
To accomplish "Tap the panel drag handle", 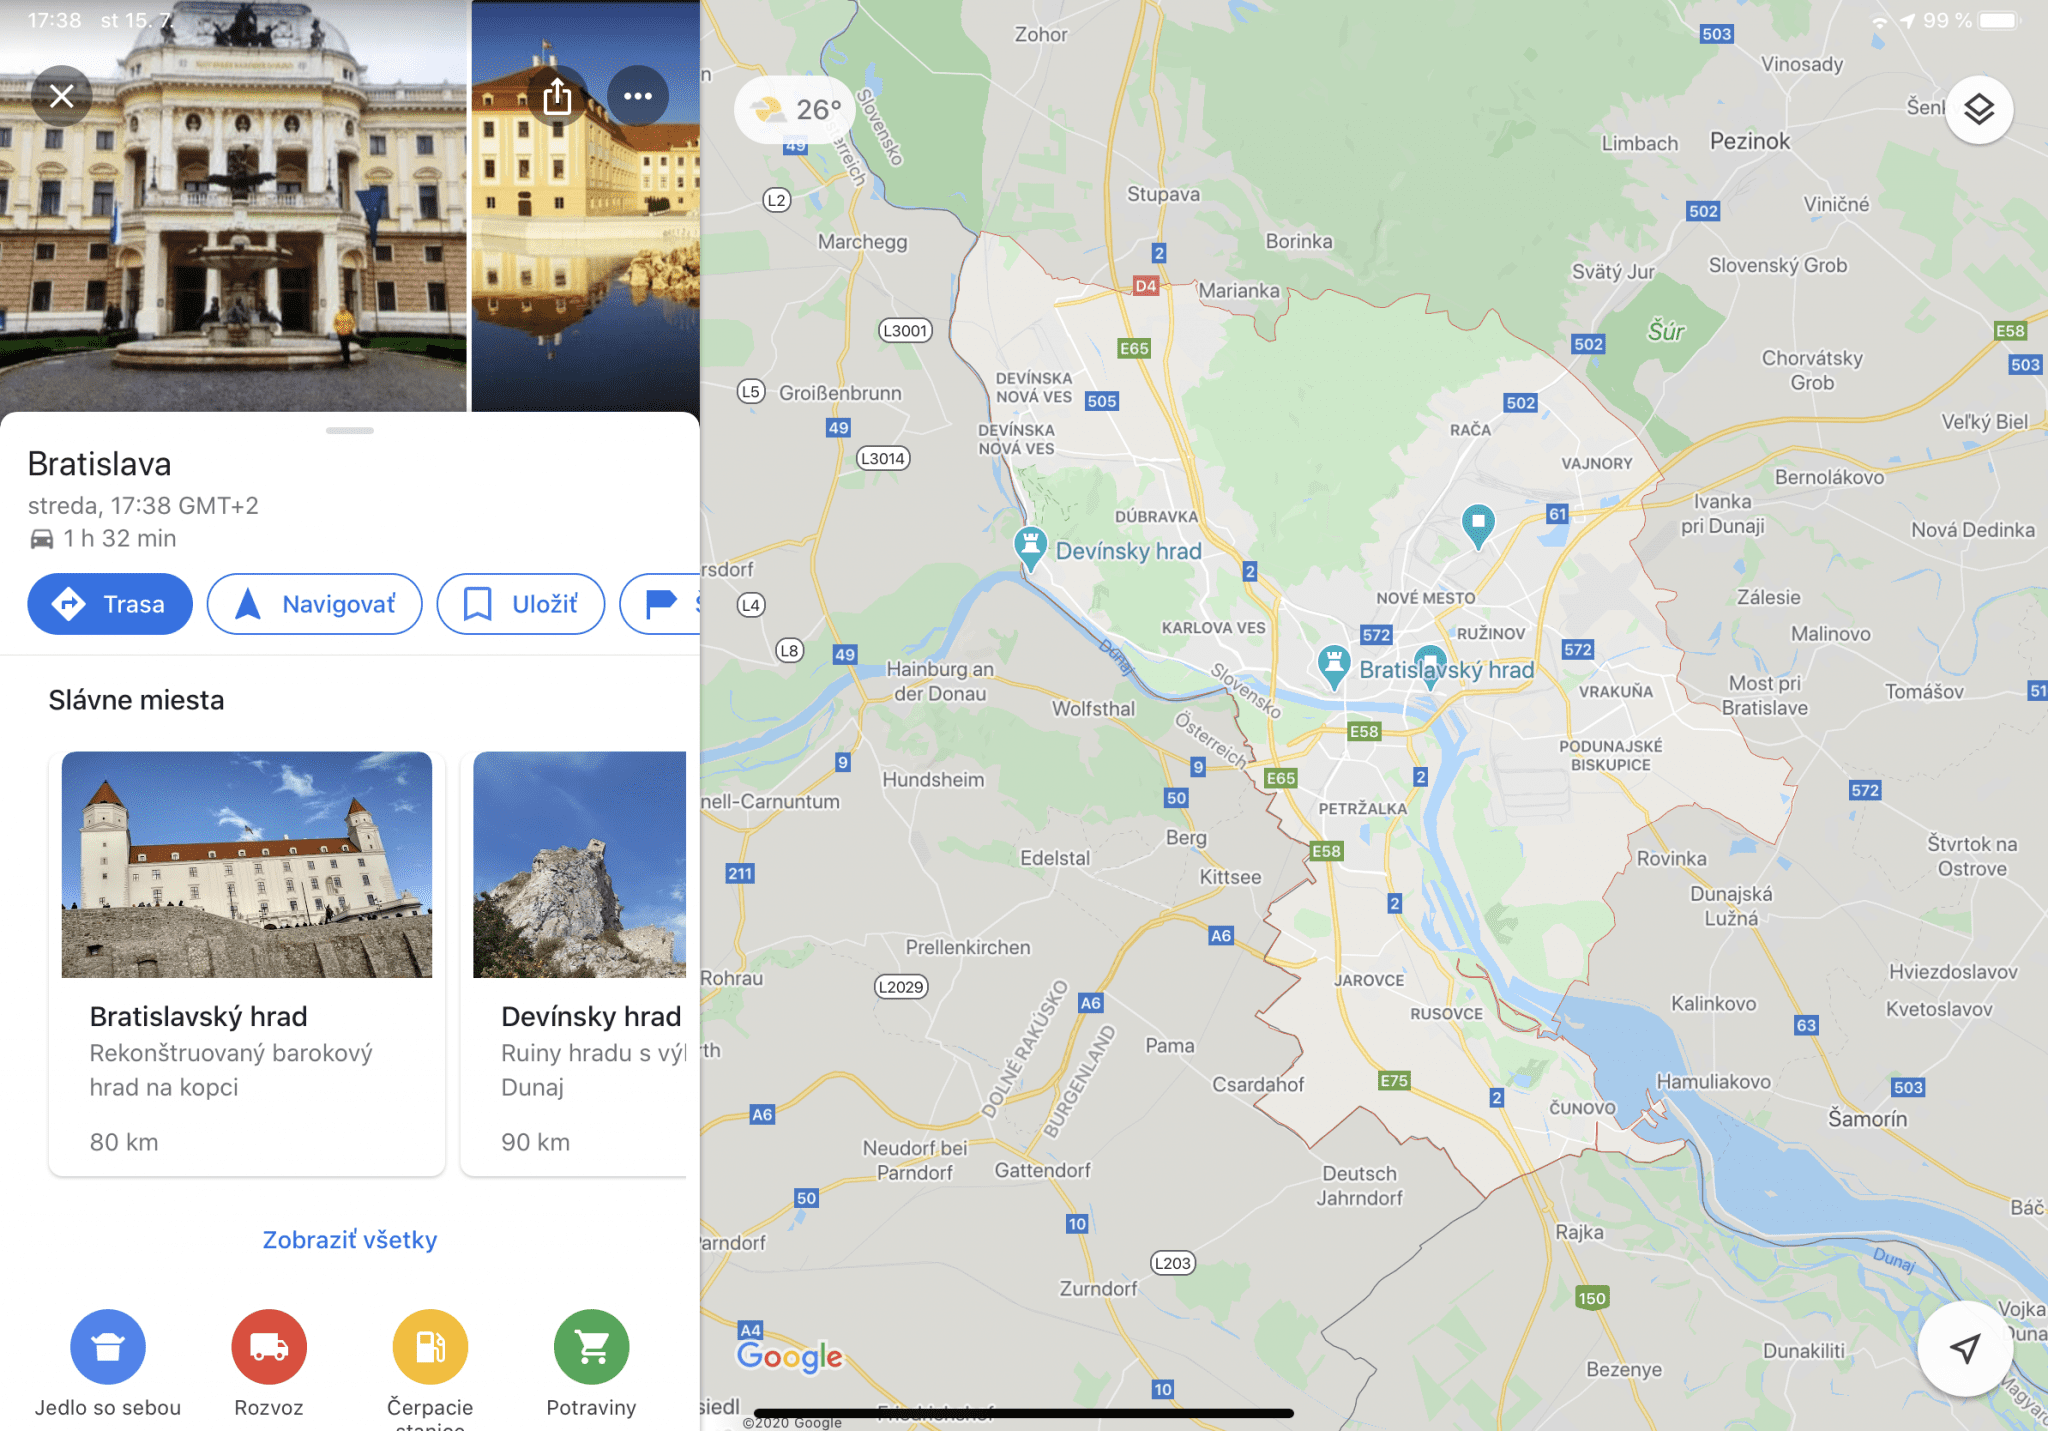I will click(x=350, y=431).
